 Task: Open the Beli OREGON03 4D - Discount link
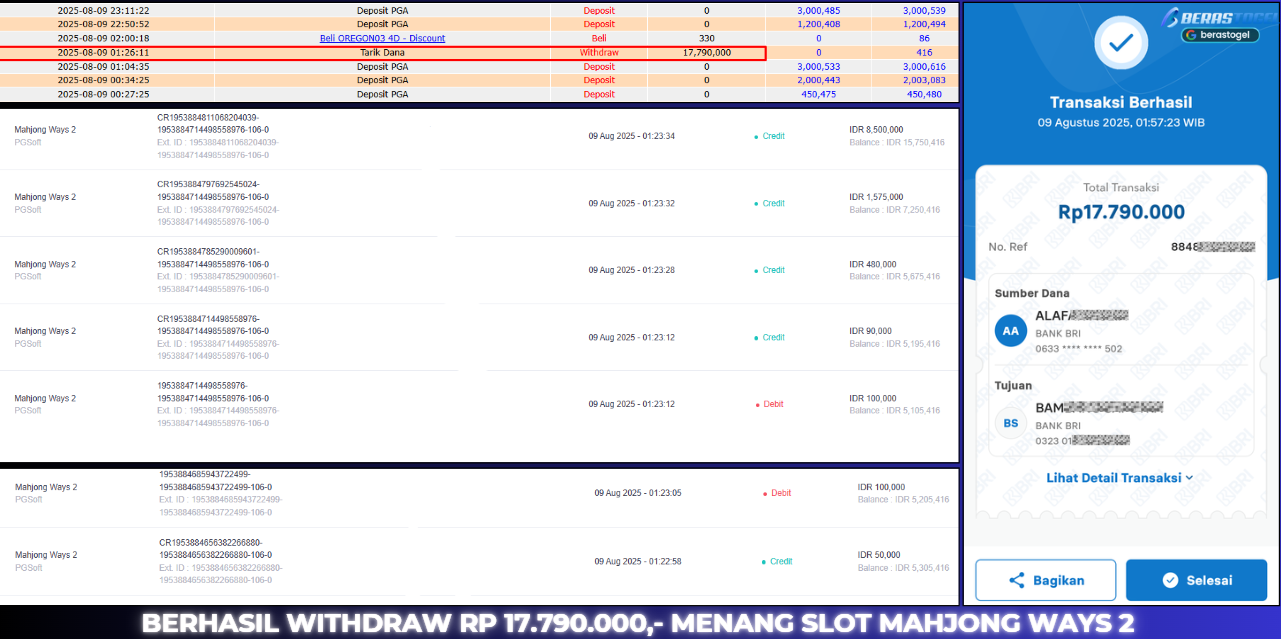pos(382,38)
